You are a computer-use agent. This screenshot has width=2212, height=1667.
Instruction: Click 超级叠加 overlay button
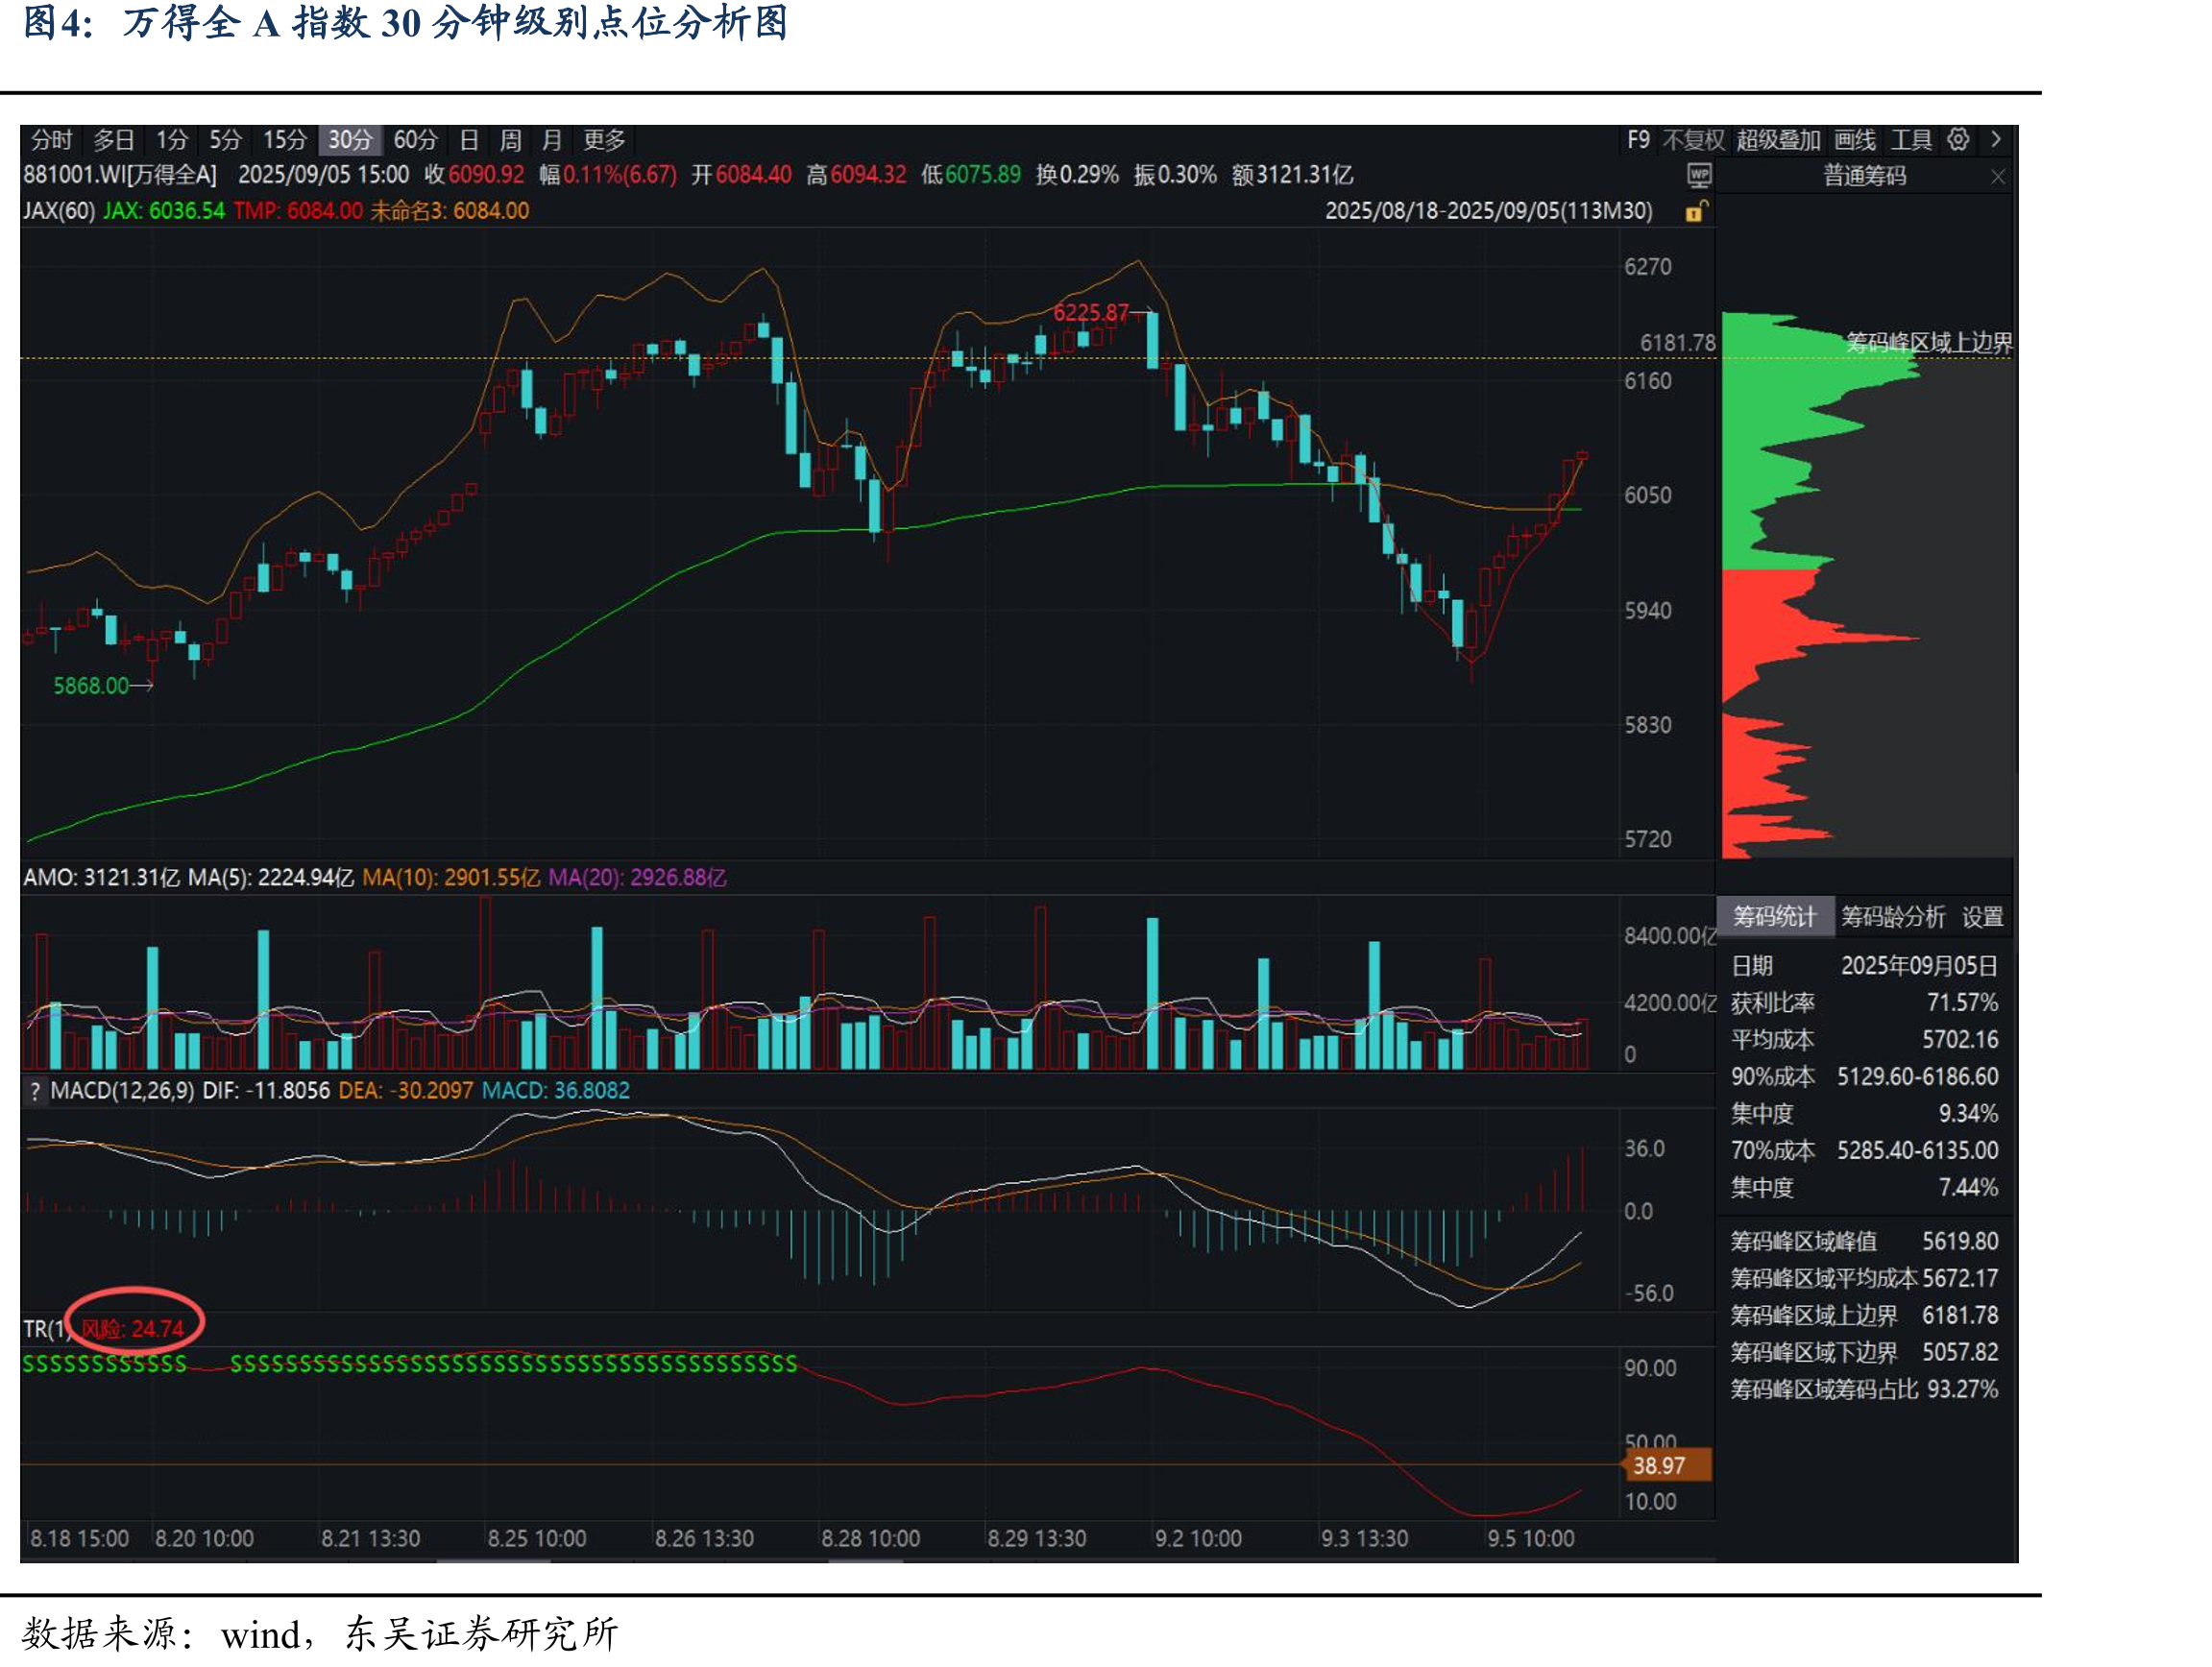(1778, 140)
